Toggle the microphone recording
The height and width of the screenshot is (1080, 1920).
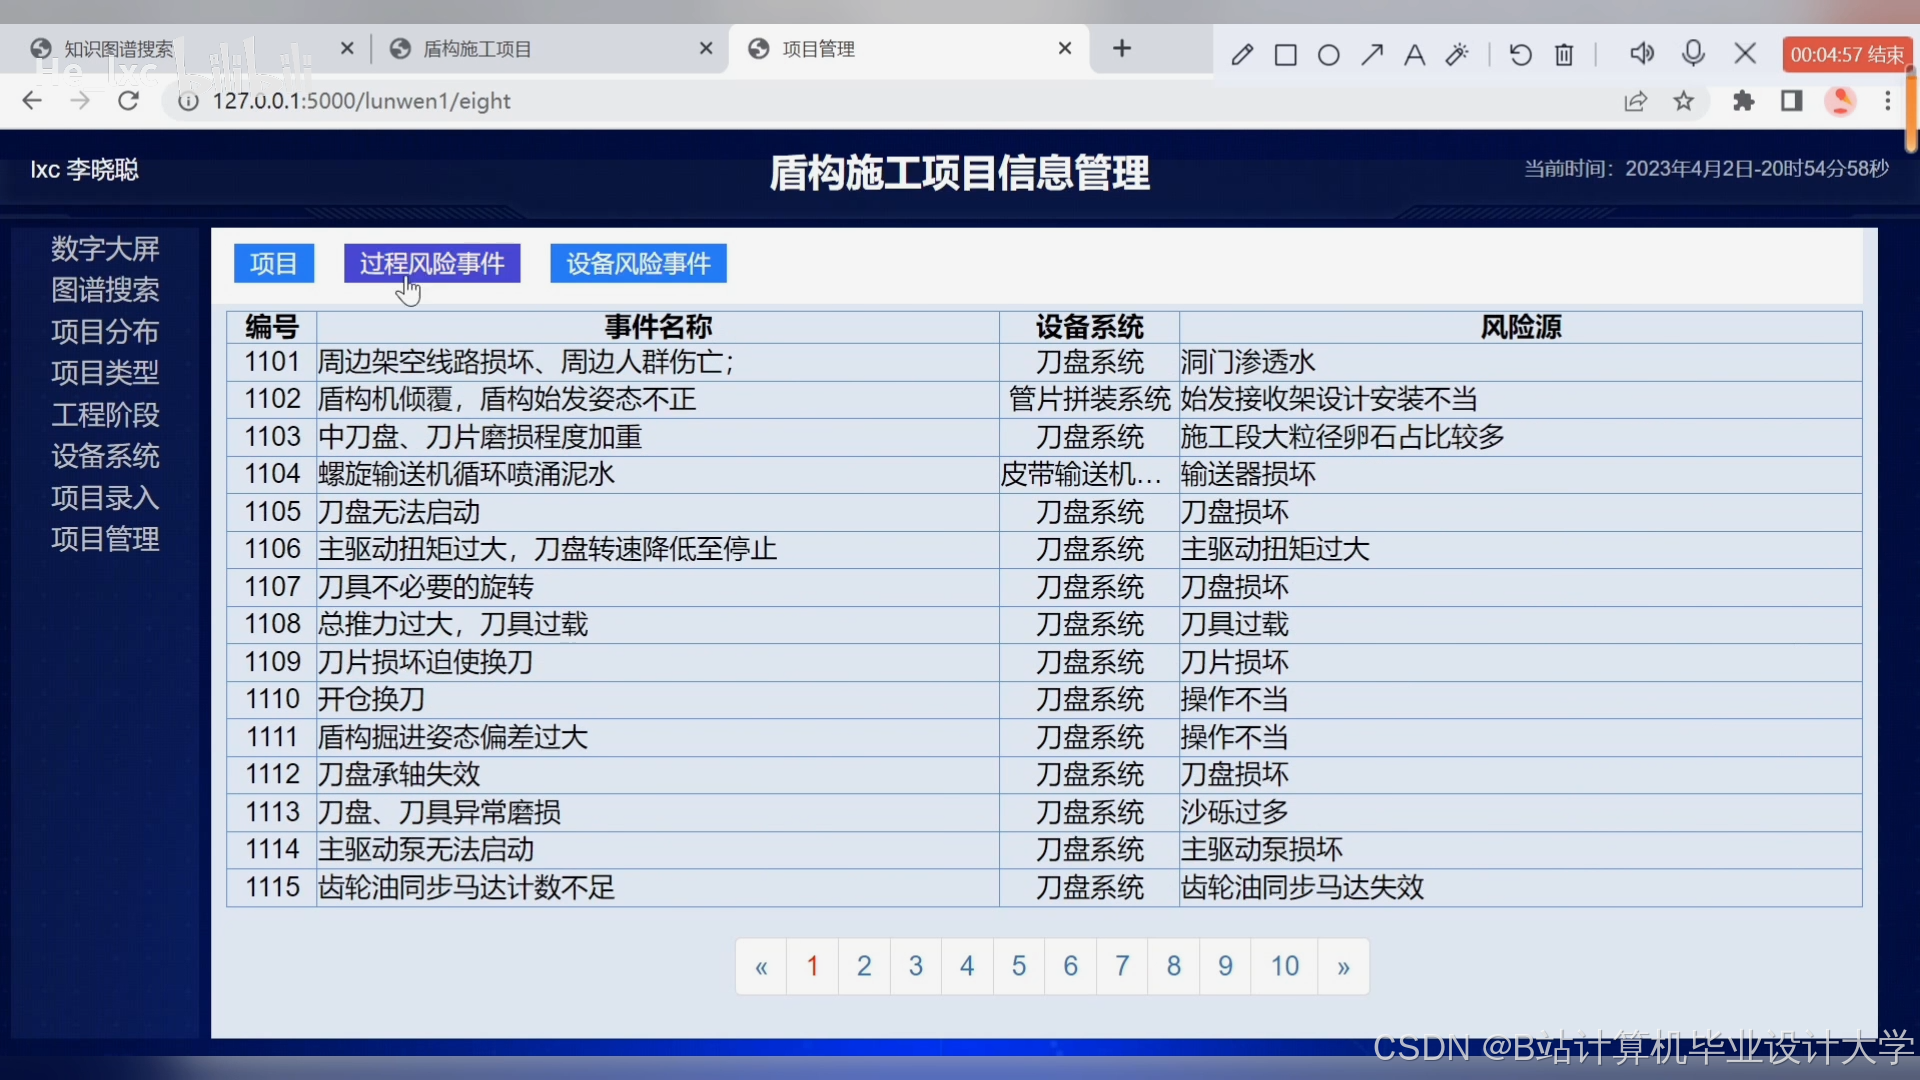[x=1693, y=53]
